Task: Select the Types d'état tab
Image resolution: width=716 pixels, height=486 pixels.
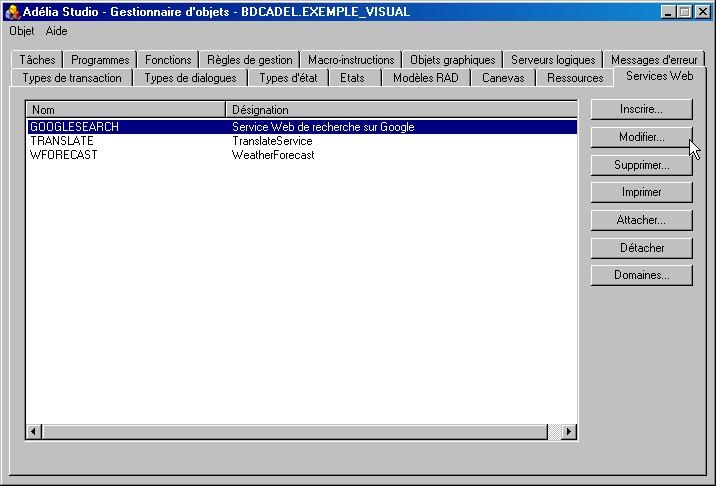Action: coord(288,78)
